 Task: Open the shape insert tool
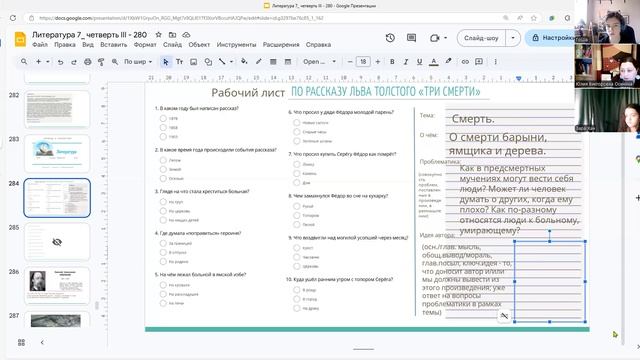(x=208, y=62)
